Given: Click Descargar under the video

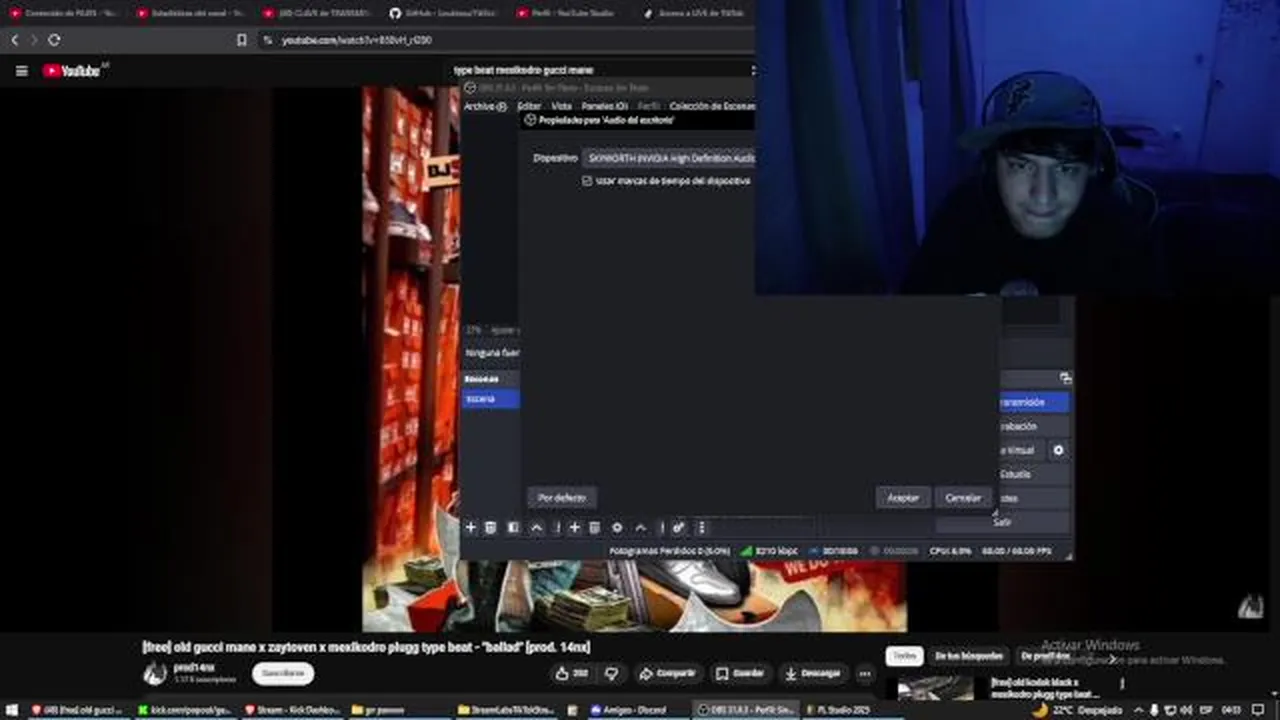Looking at the screenshot, I should point(813,673).
